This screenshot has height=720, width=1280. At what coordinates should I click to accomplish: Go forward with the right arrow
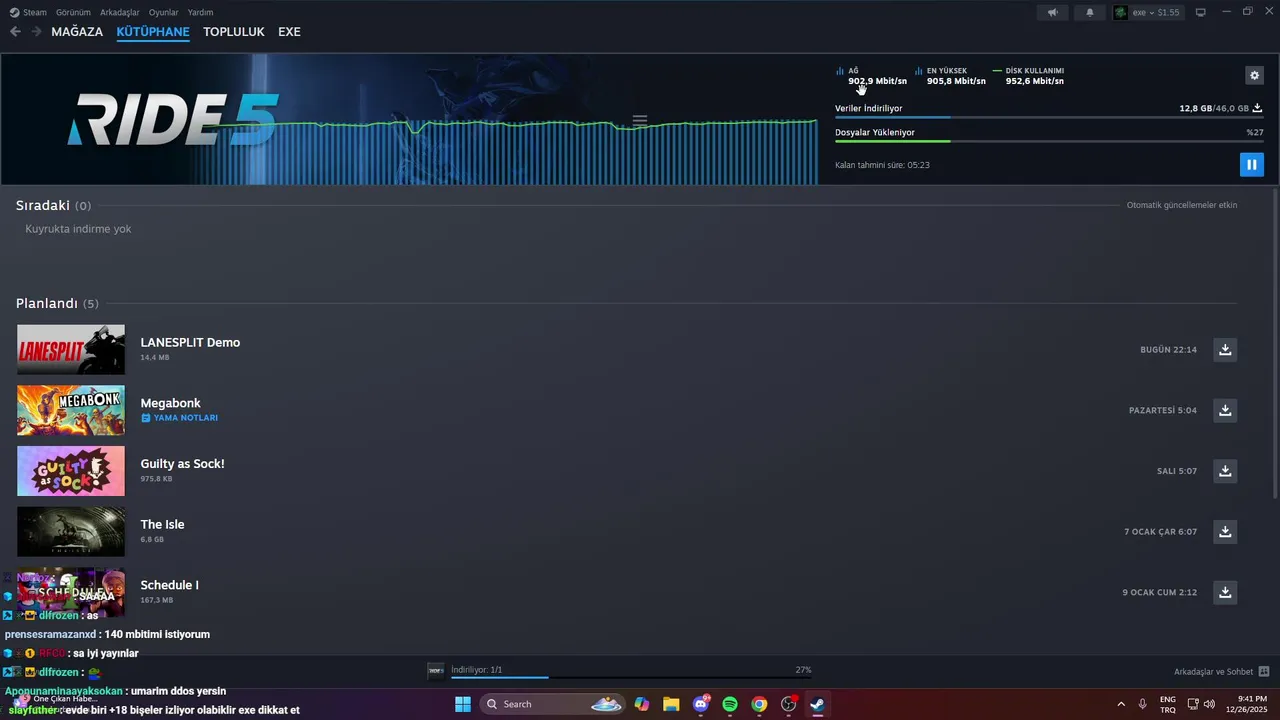click(x=36, y=32)
